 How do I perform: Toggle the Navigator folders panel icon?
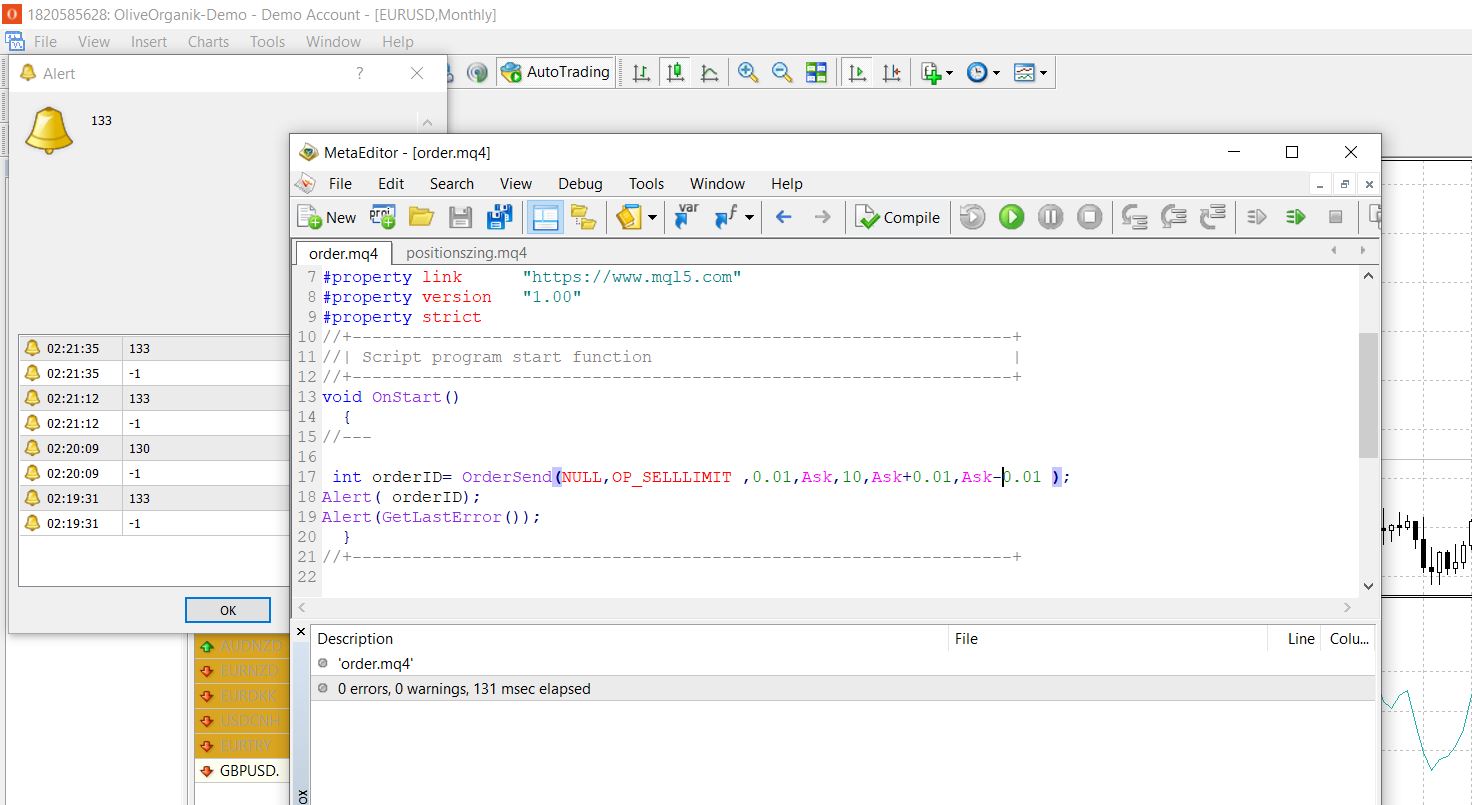584,217
